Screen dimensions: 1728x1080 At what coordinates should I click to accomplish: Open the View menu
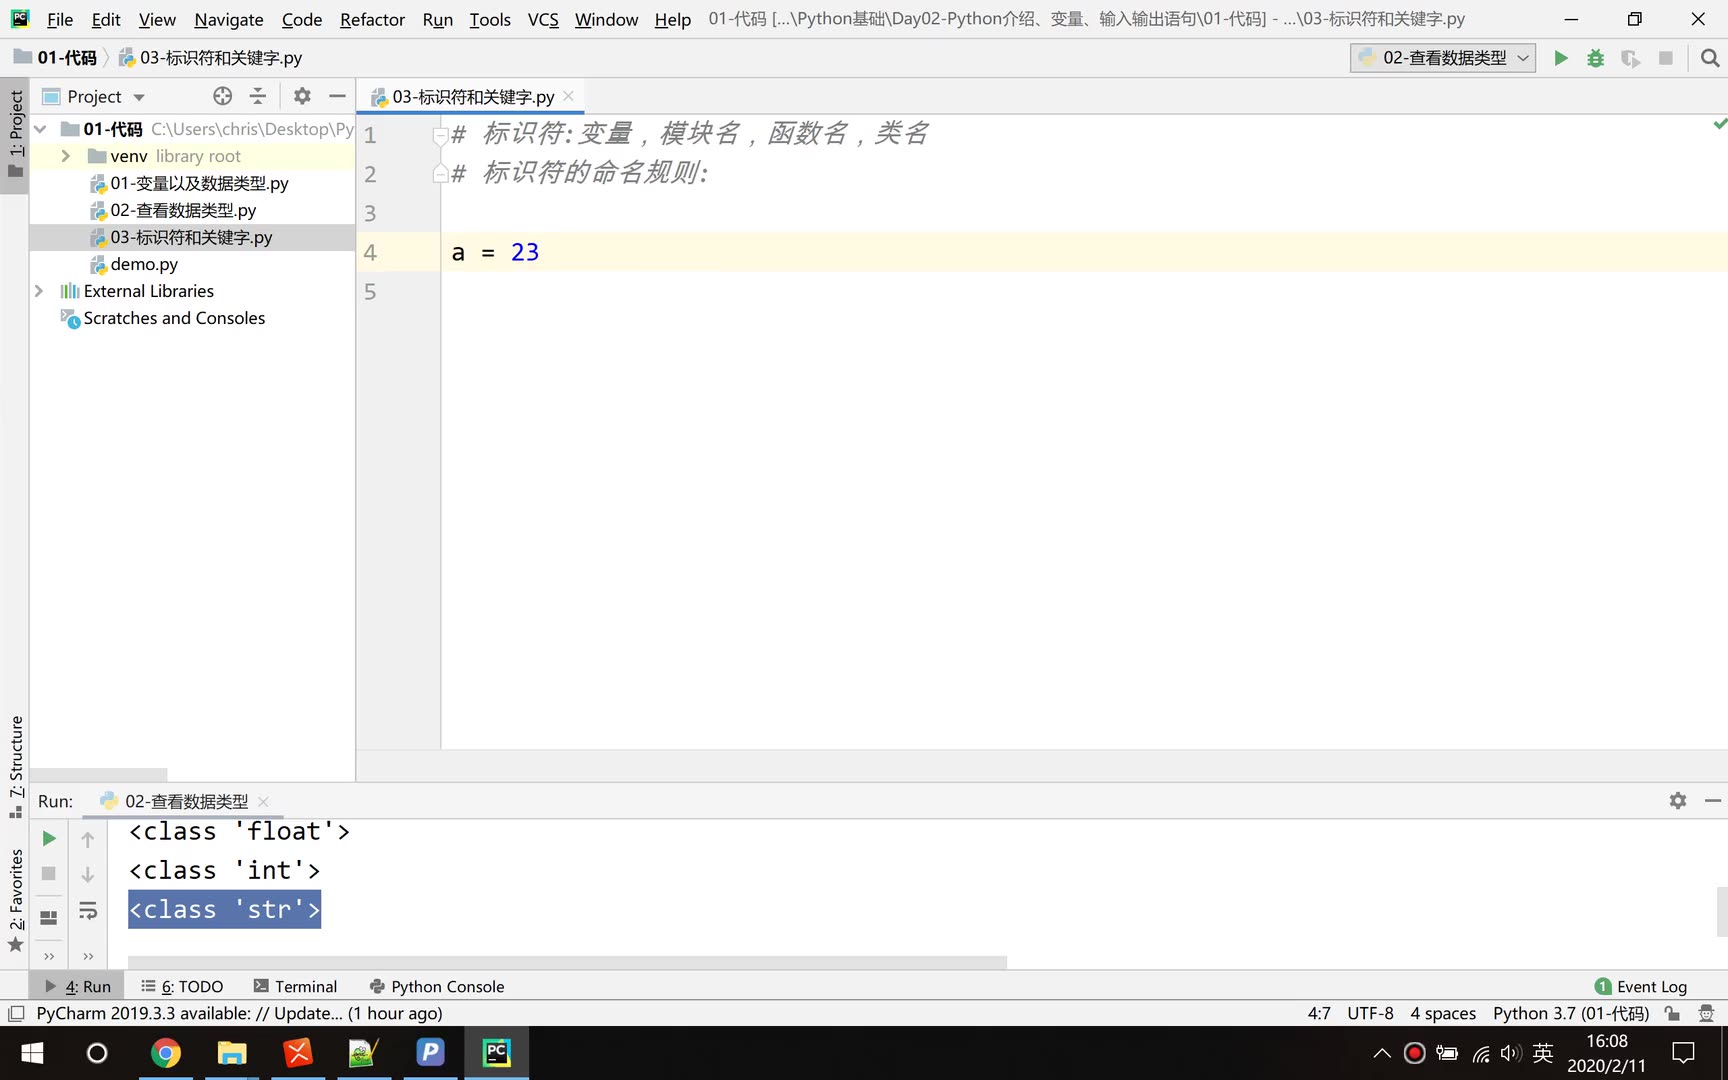point(157,19)
